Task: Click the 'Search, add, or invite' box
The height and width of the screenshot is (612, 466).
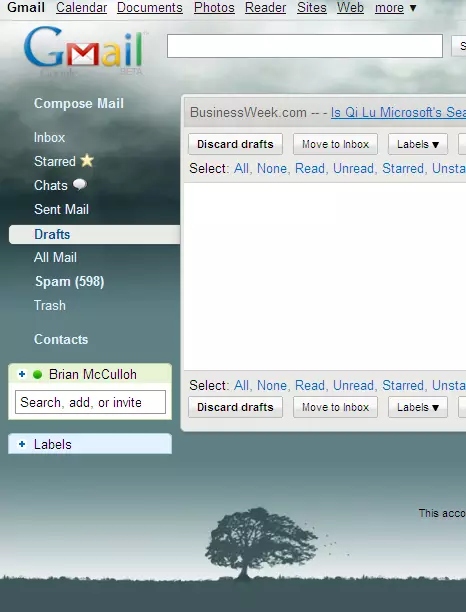Action: pyautogui.click(x=90, y=402)
